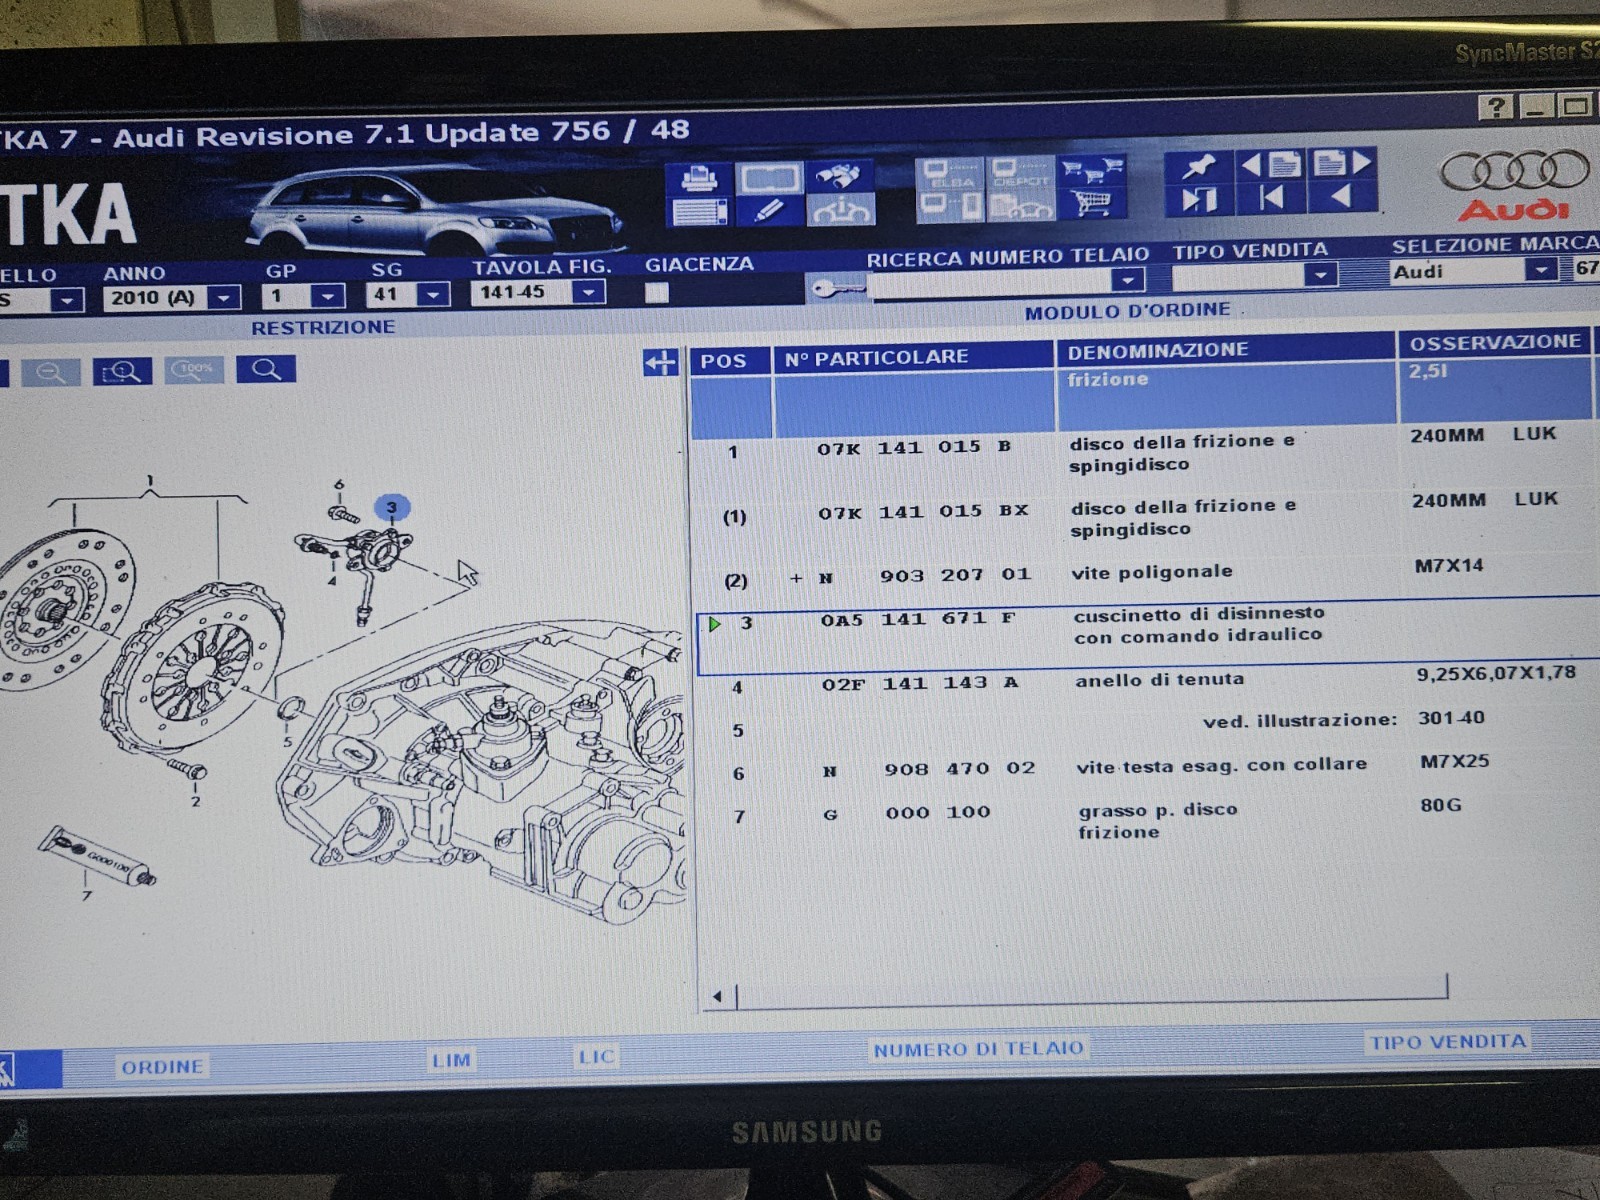The width and height of the screenshot is (1600, 1200).
Task: Open the SG dropdown showing 41
Action: [432, 294]
